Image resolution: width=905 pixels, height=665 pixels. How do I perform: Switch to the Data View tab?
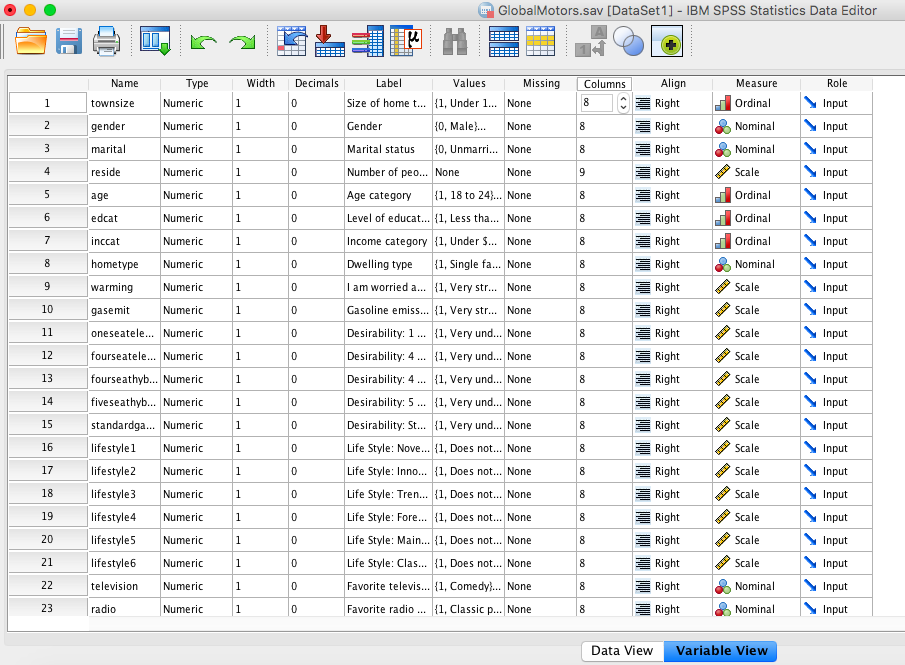622,651
